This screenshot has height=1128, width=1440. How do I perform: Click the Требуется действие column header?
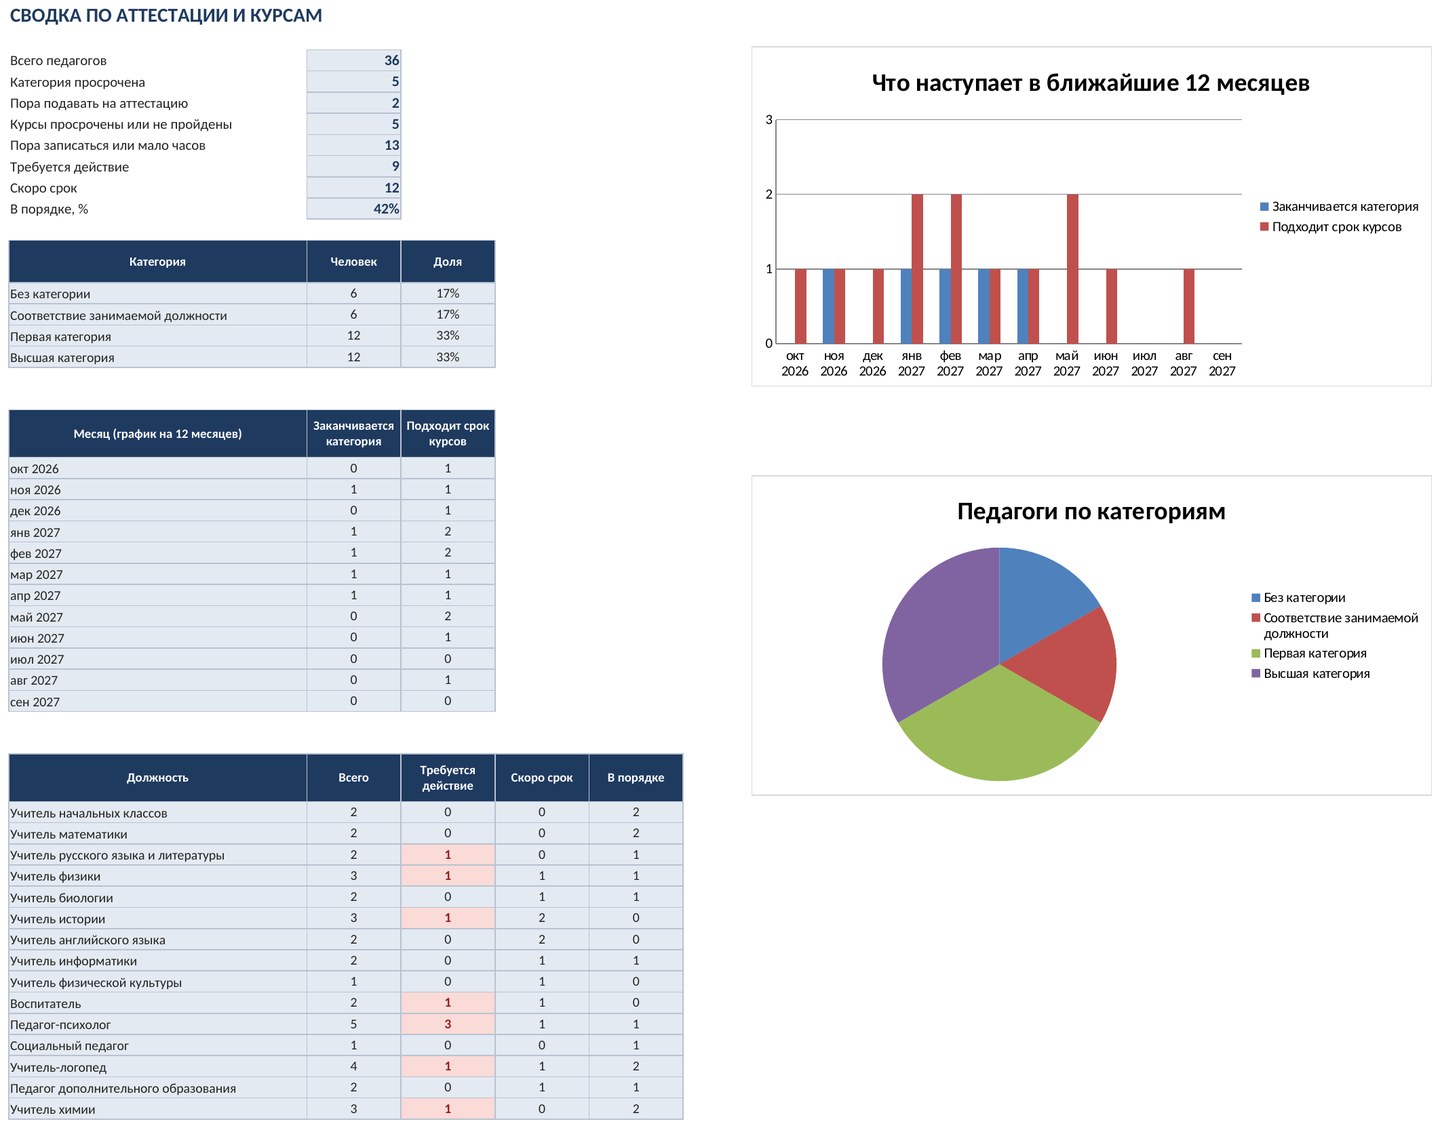448,778
